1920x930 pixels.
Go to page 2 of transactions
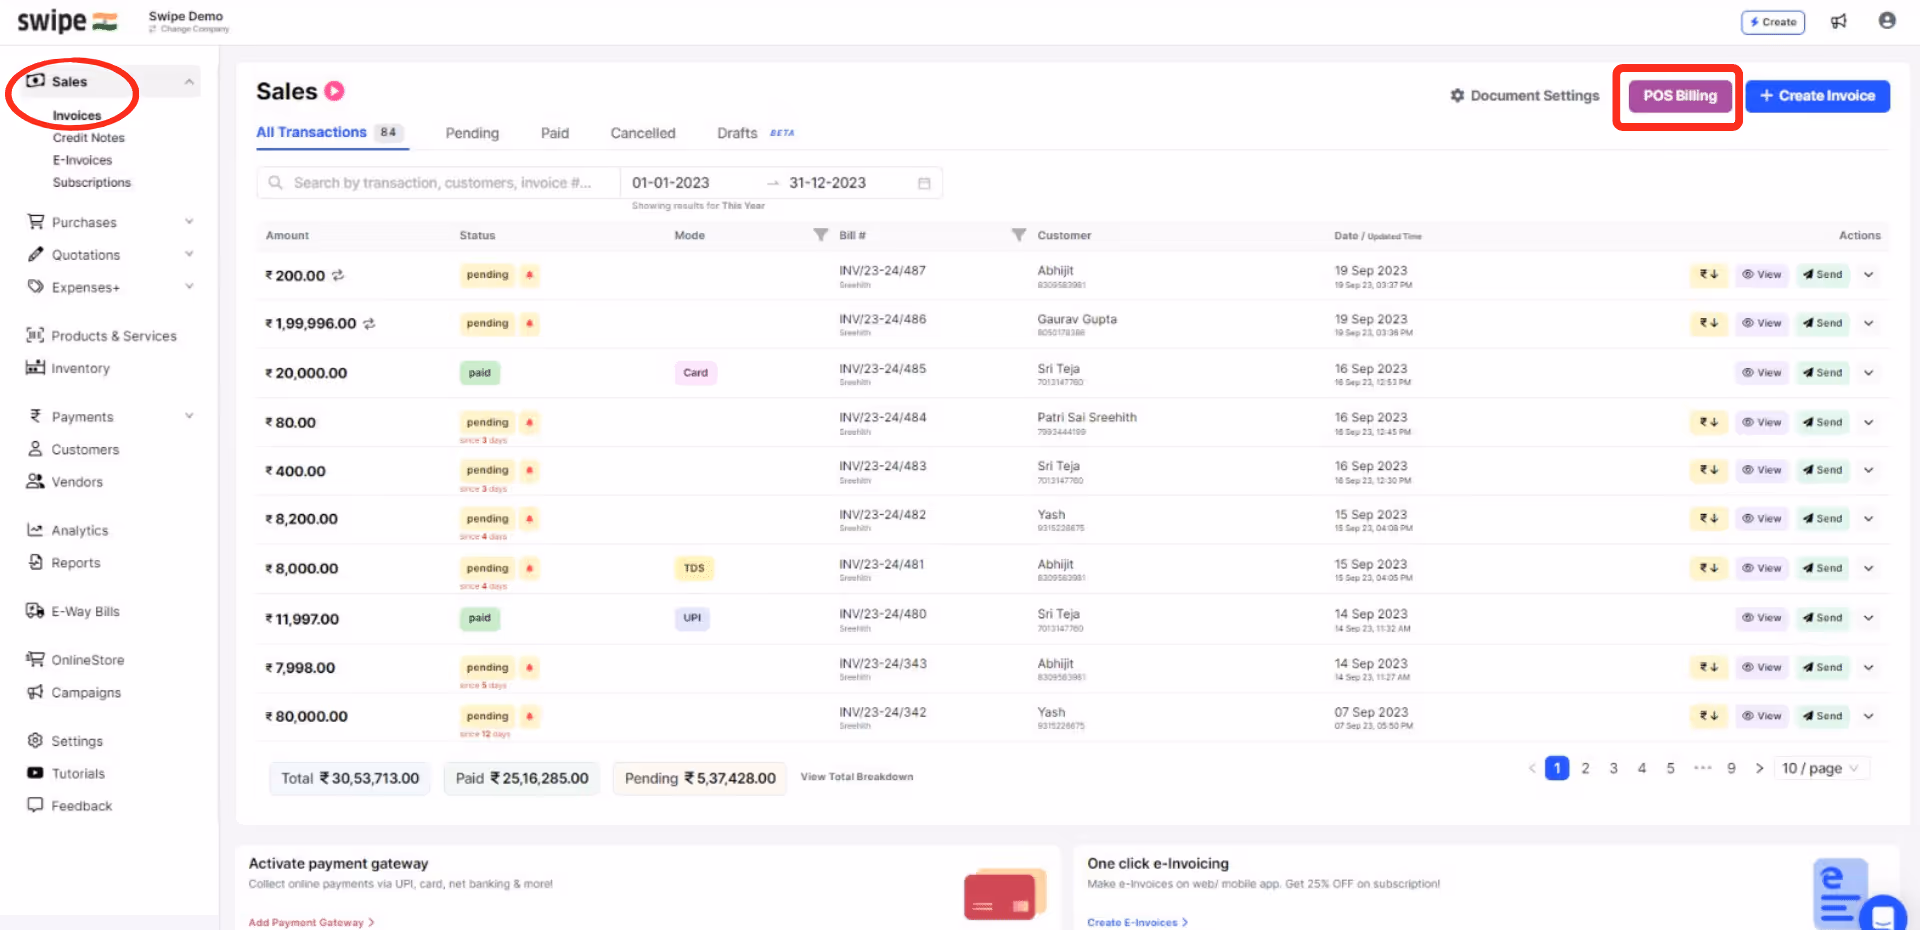pyautogui.click(x=1585, y=768)
